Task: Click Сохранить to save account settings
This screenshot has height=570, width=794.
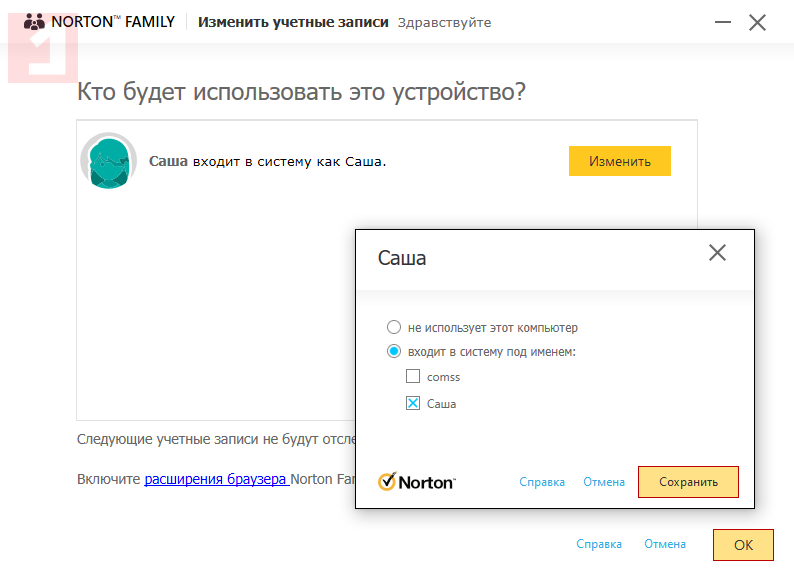Action: 688,482
